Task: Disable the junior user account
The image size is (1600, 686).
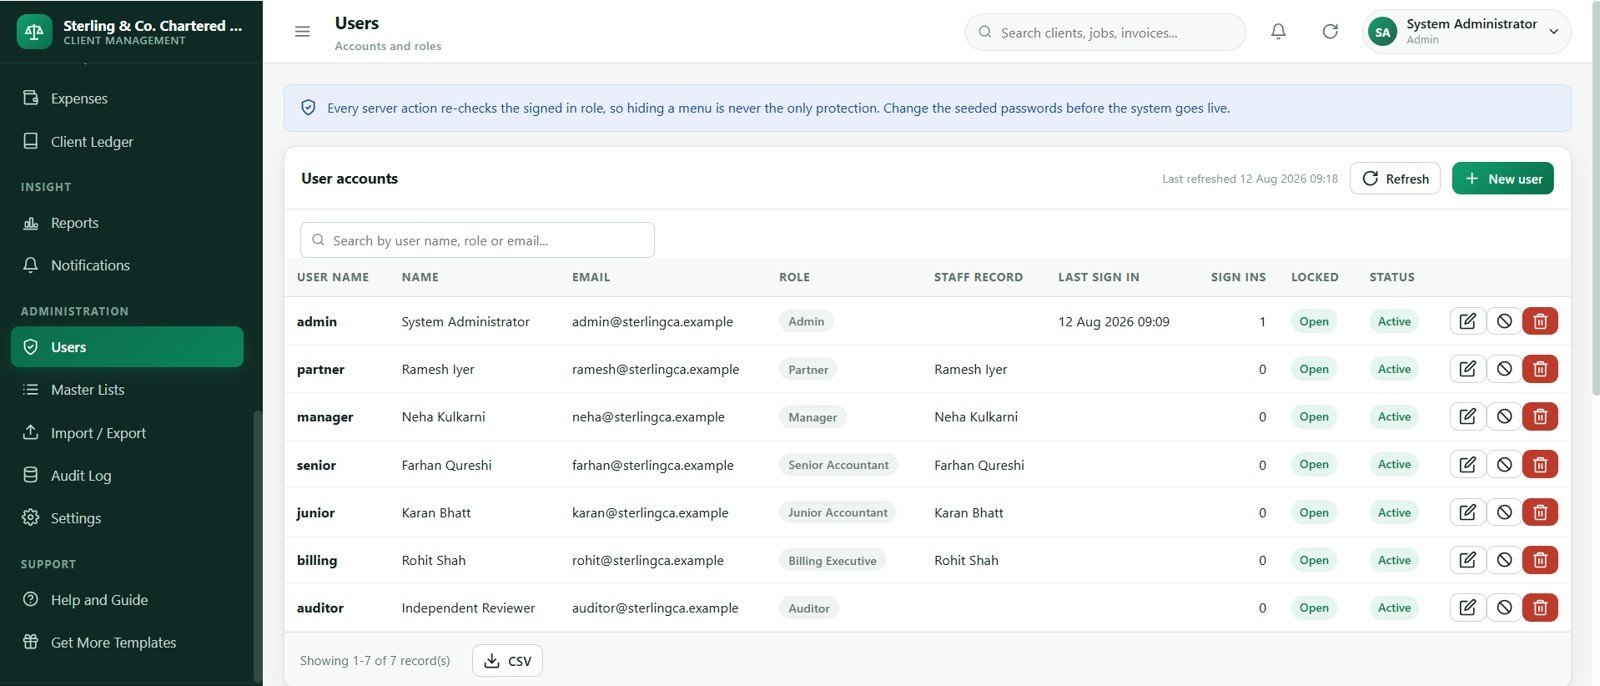Action: [1504, 512]
